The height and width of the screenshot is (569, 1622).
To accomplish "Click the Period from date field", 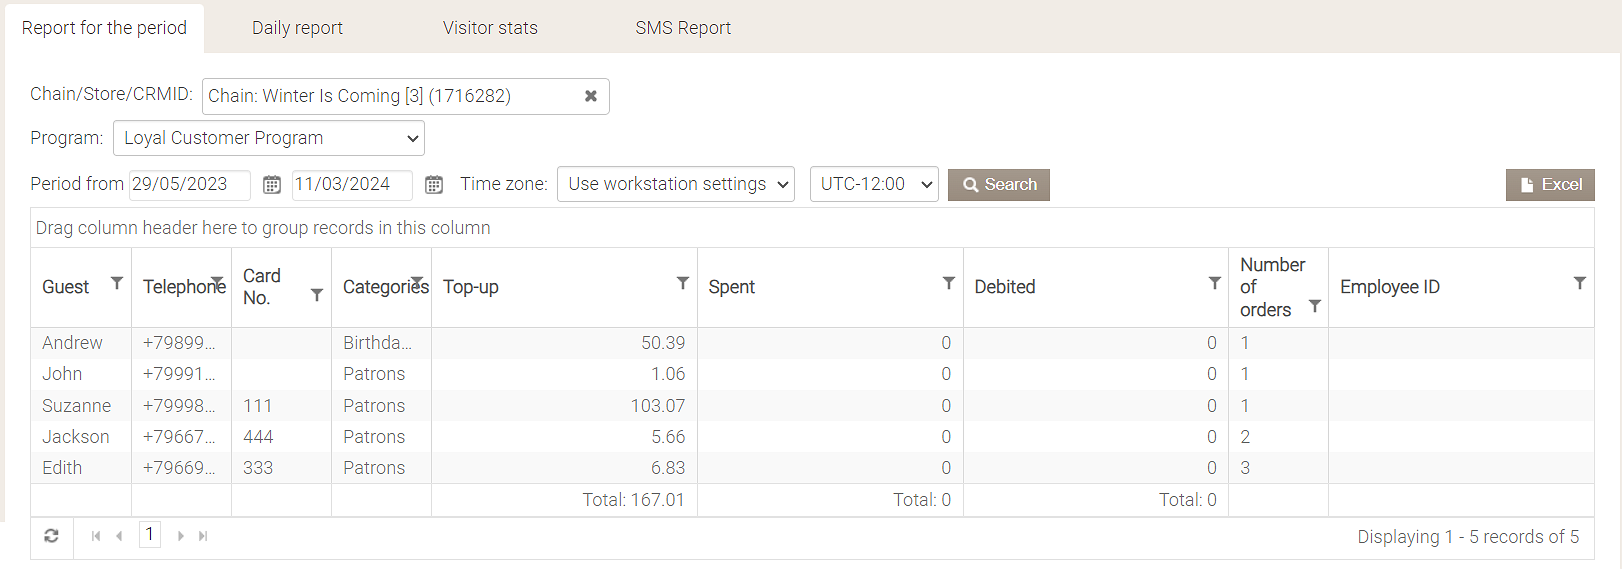I will pos(189,185).
